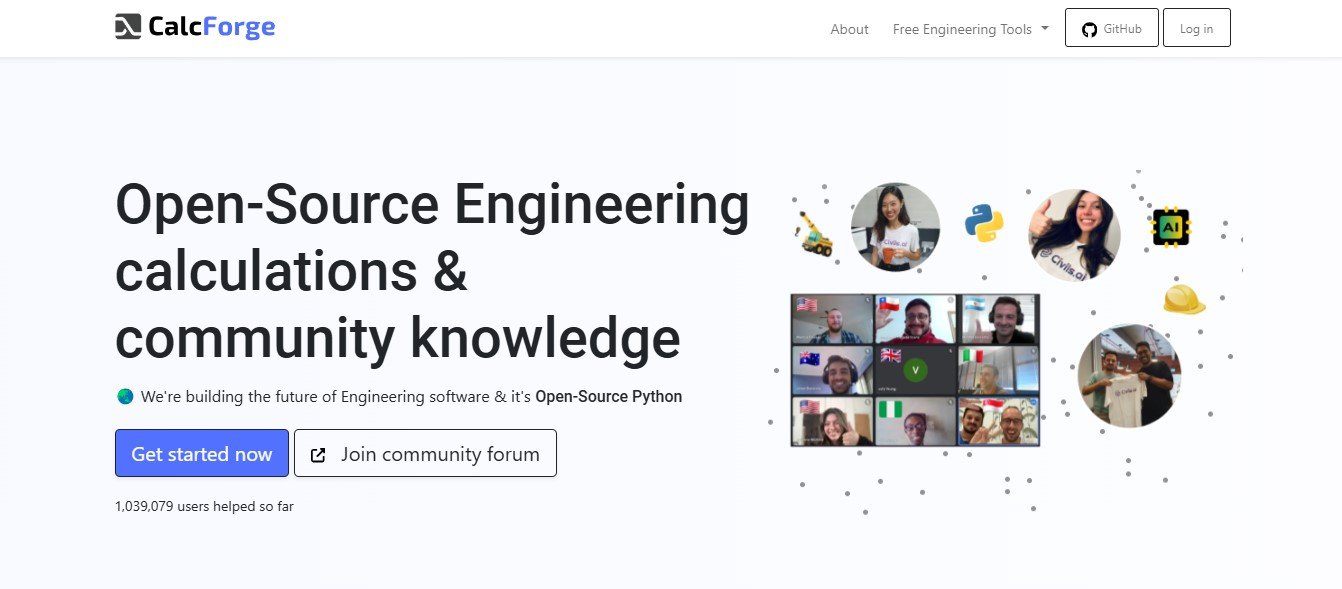Click the yellow crane icon
Image resolution: width=1342 pixels, height=589 pixels.
pyautogui.click(x=816, y=233)
